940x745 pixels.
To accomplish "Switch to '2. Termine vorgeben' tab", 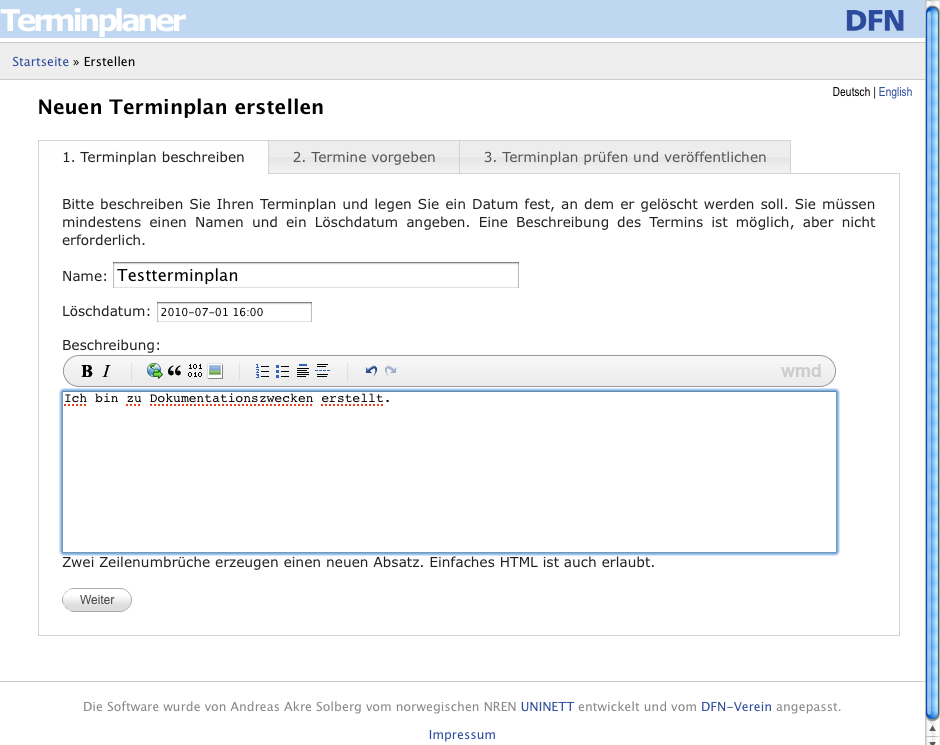I will tap(364, 157).
